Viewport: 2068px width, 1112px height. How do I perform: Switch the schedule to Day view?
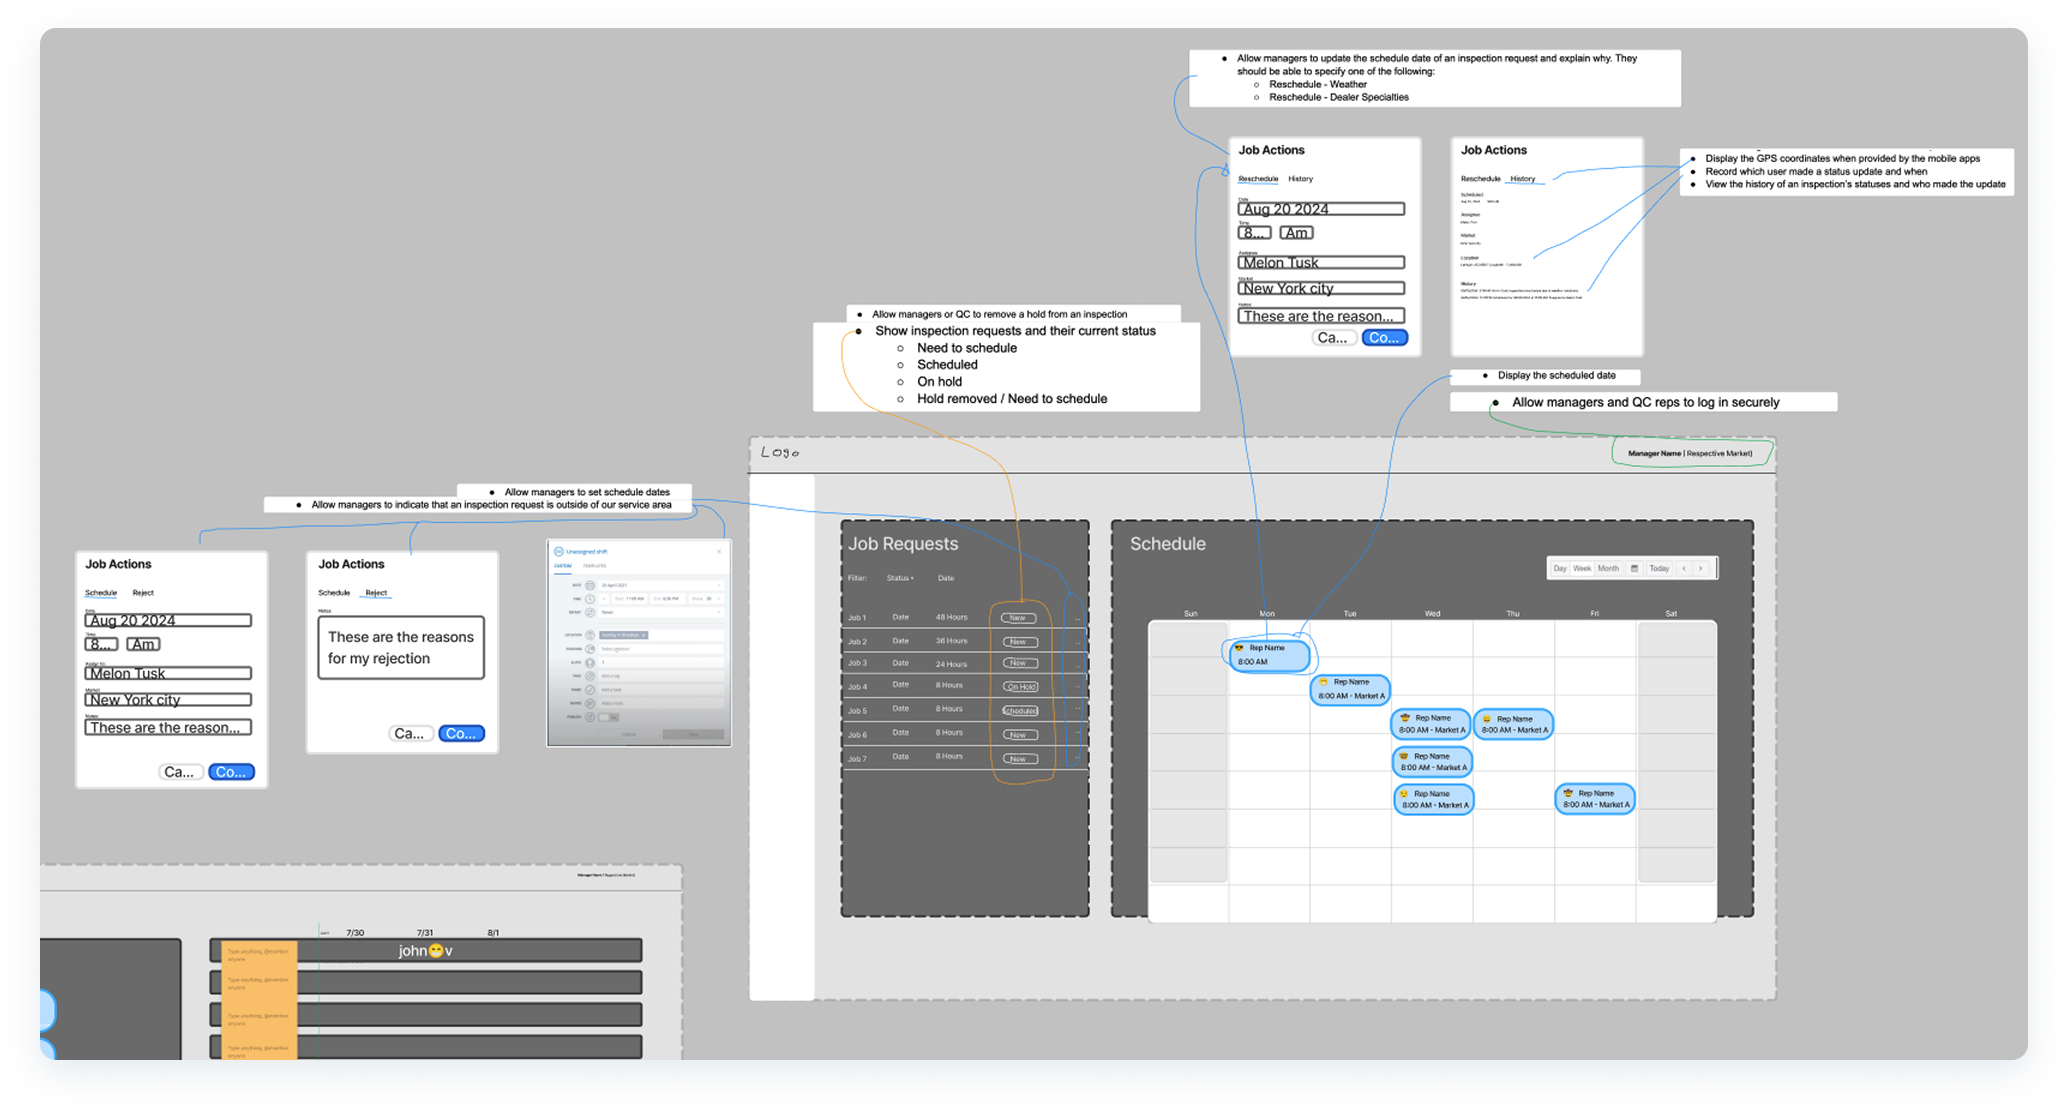1560,568
